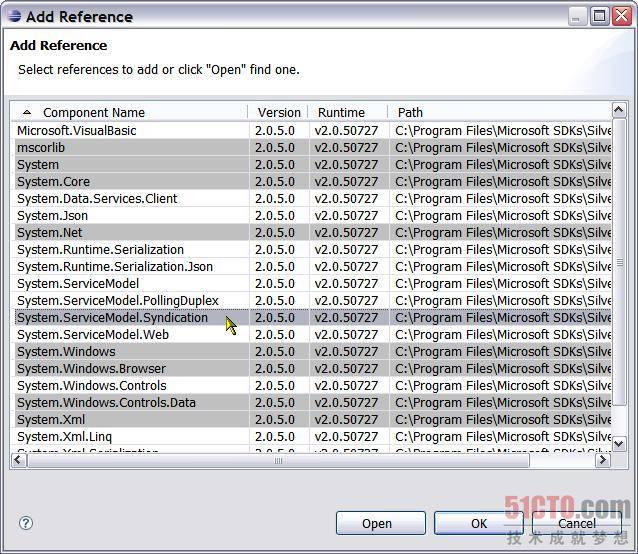Select the System.Windows reference
This screenshot has height=554, width=638.
[311, 351]
